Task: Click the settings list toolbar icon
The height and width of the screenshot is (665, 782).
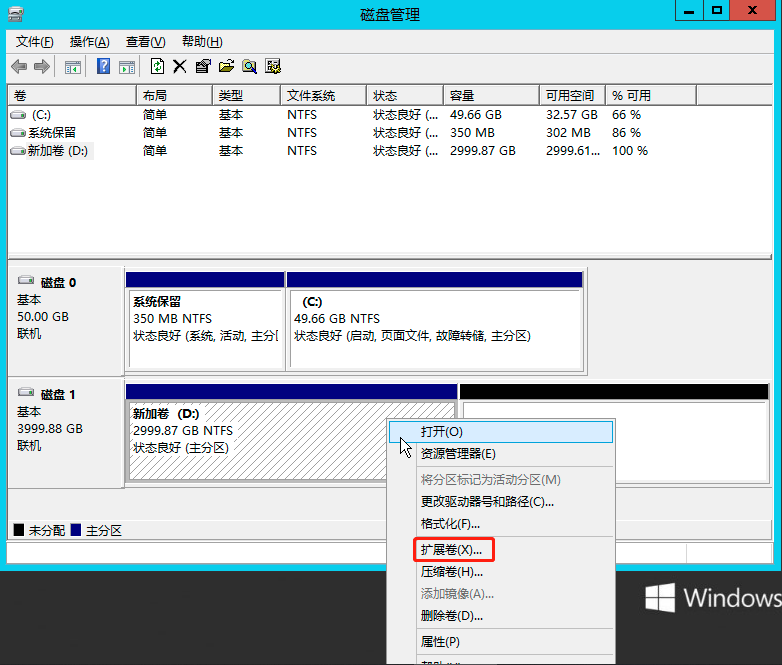Action: point(273,66)
